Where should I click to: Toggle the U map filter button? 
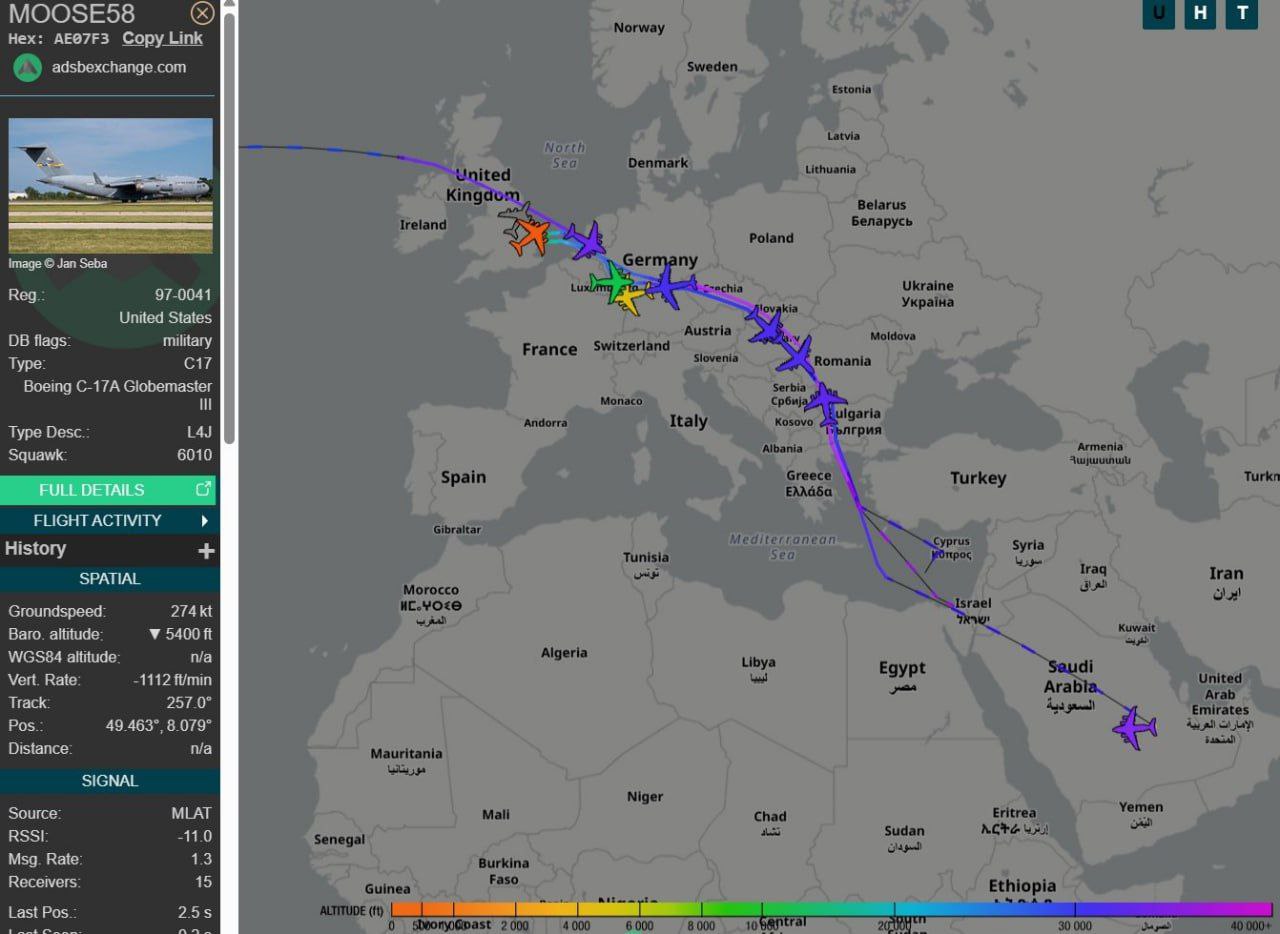pos(1158,13)
